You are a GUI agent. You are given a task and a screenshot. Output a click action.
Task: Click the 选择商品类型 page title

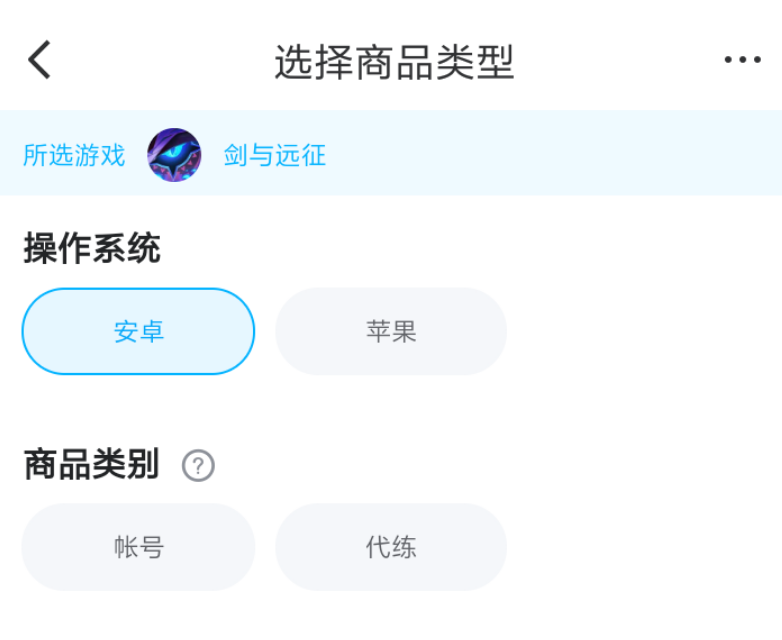(x=394, y=63)
